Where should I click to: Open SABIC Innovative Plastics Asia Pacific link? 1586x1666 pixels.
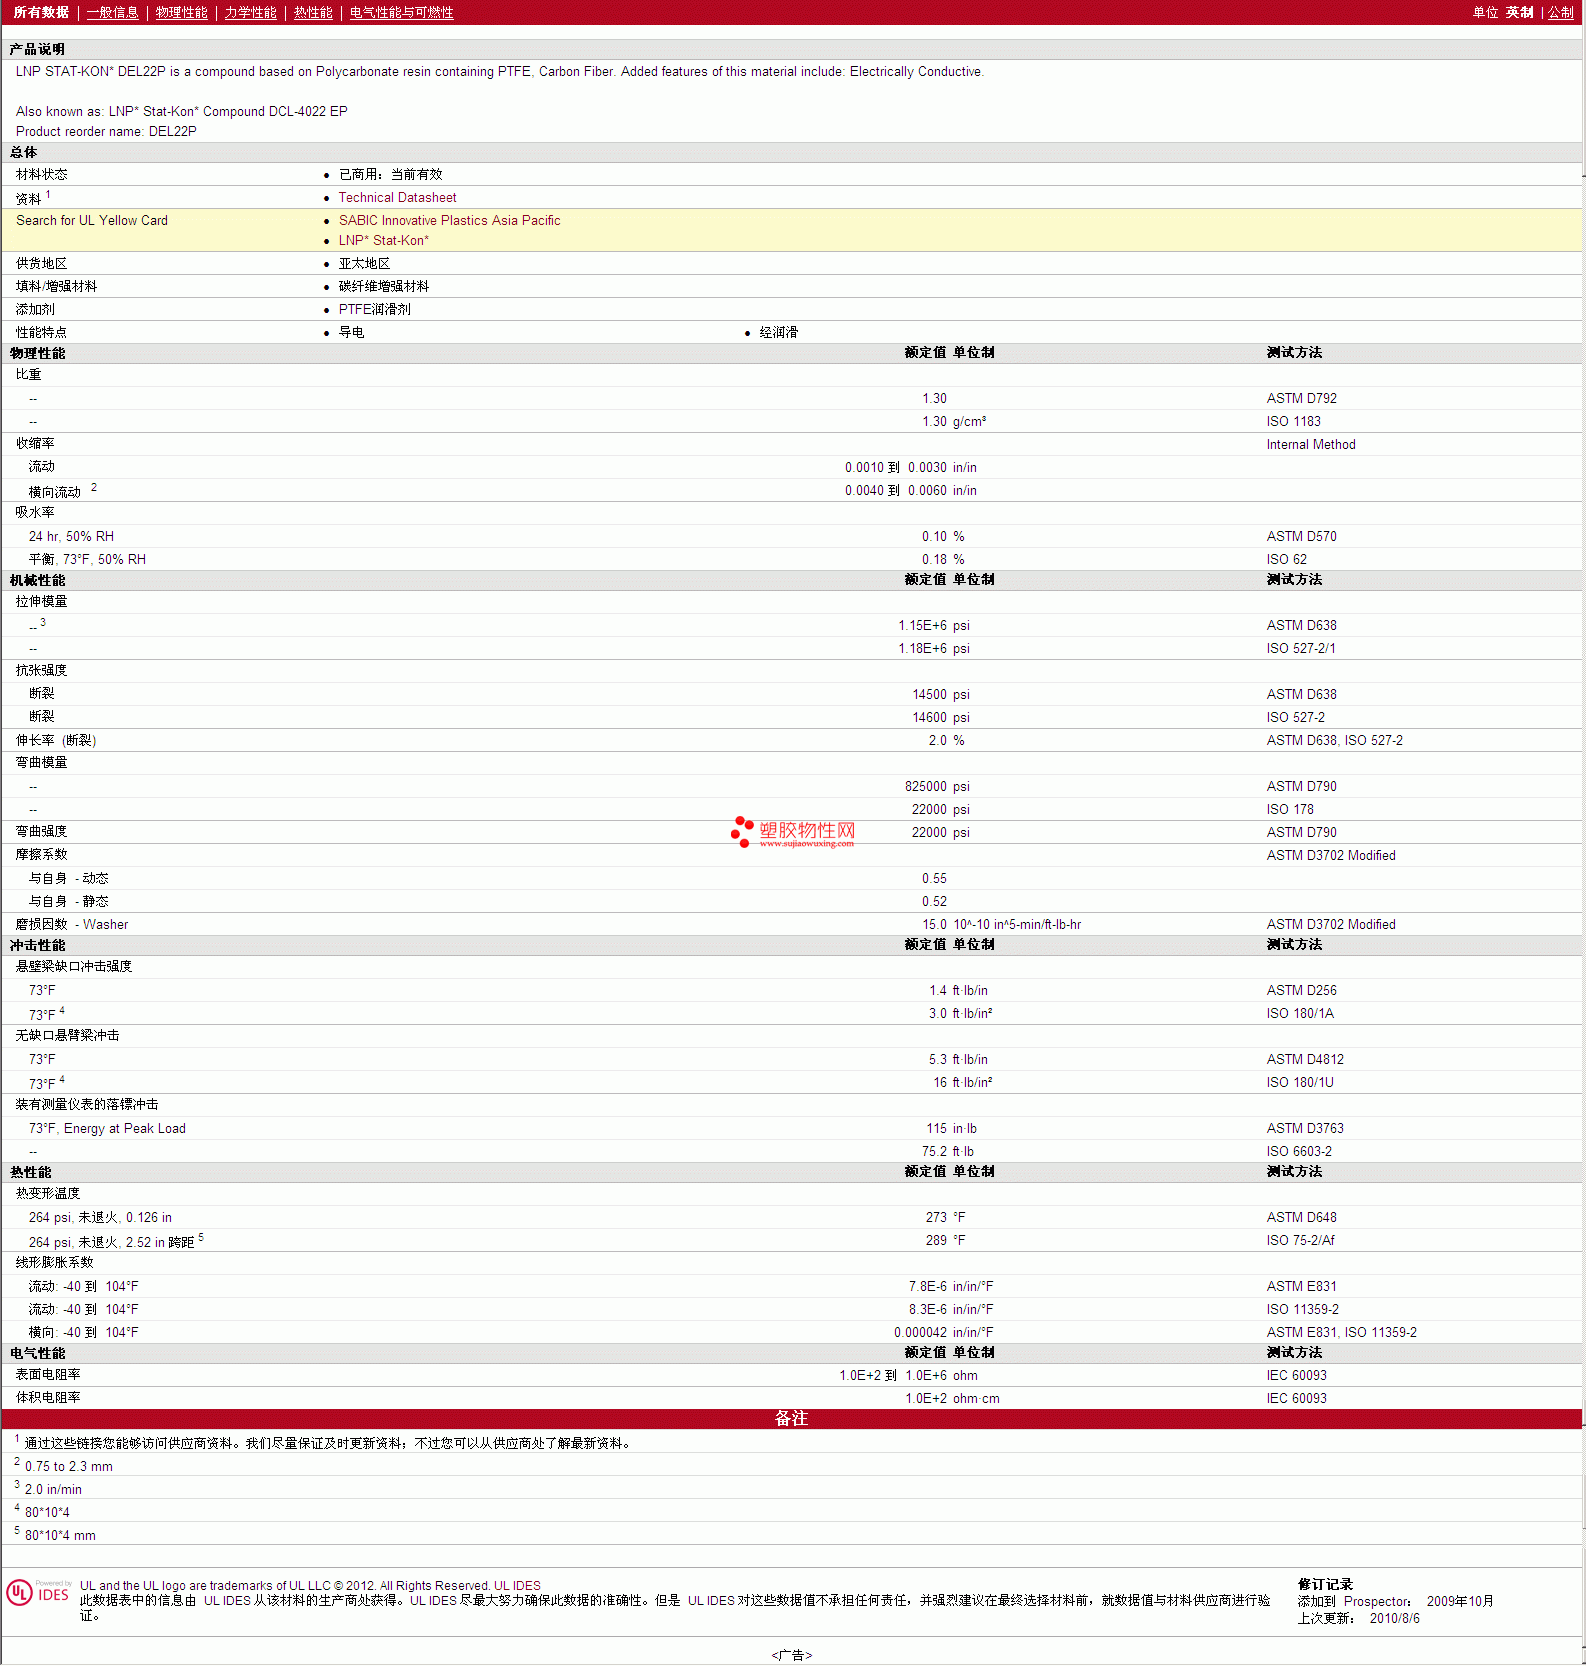tap(449, 221)
